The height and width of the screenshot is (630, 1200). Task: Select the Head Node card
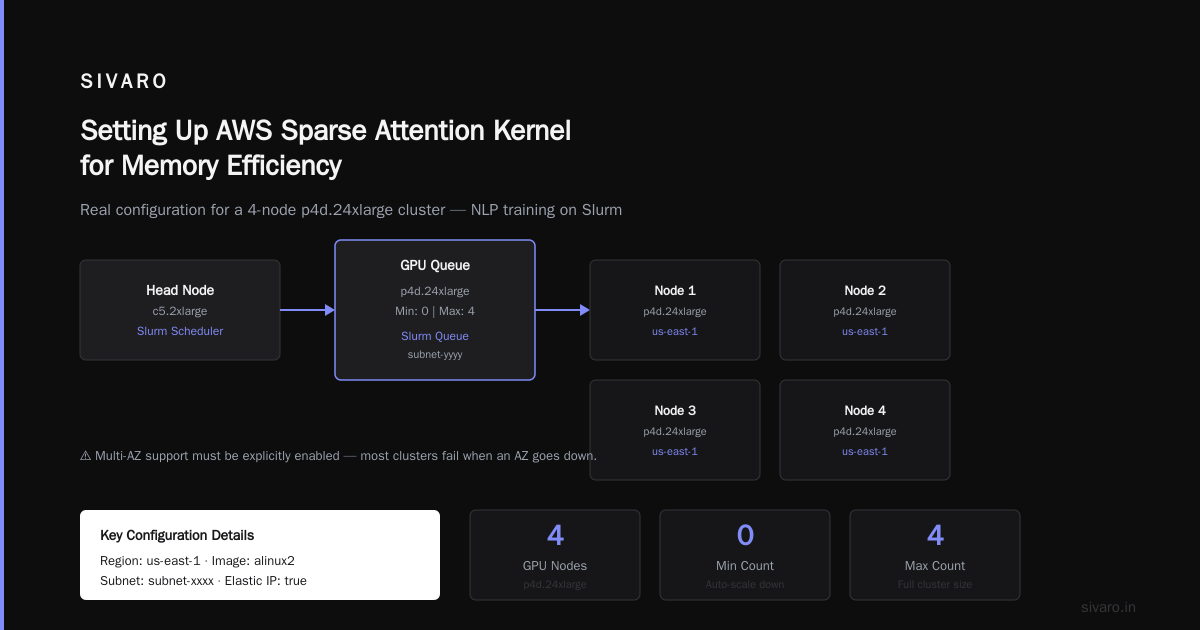pos(180,310)
